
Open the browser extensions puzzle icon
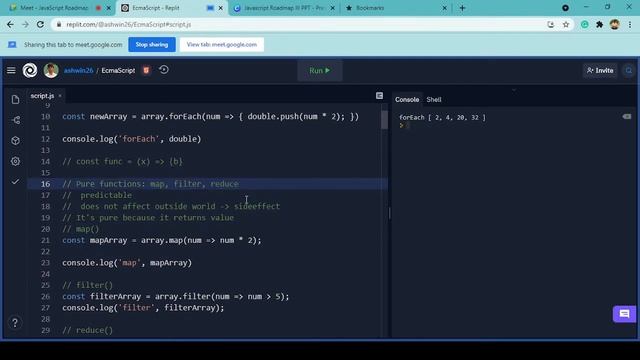599,24
